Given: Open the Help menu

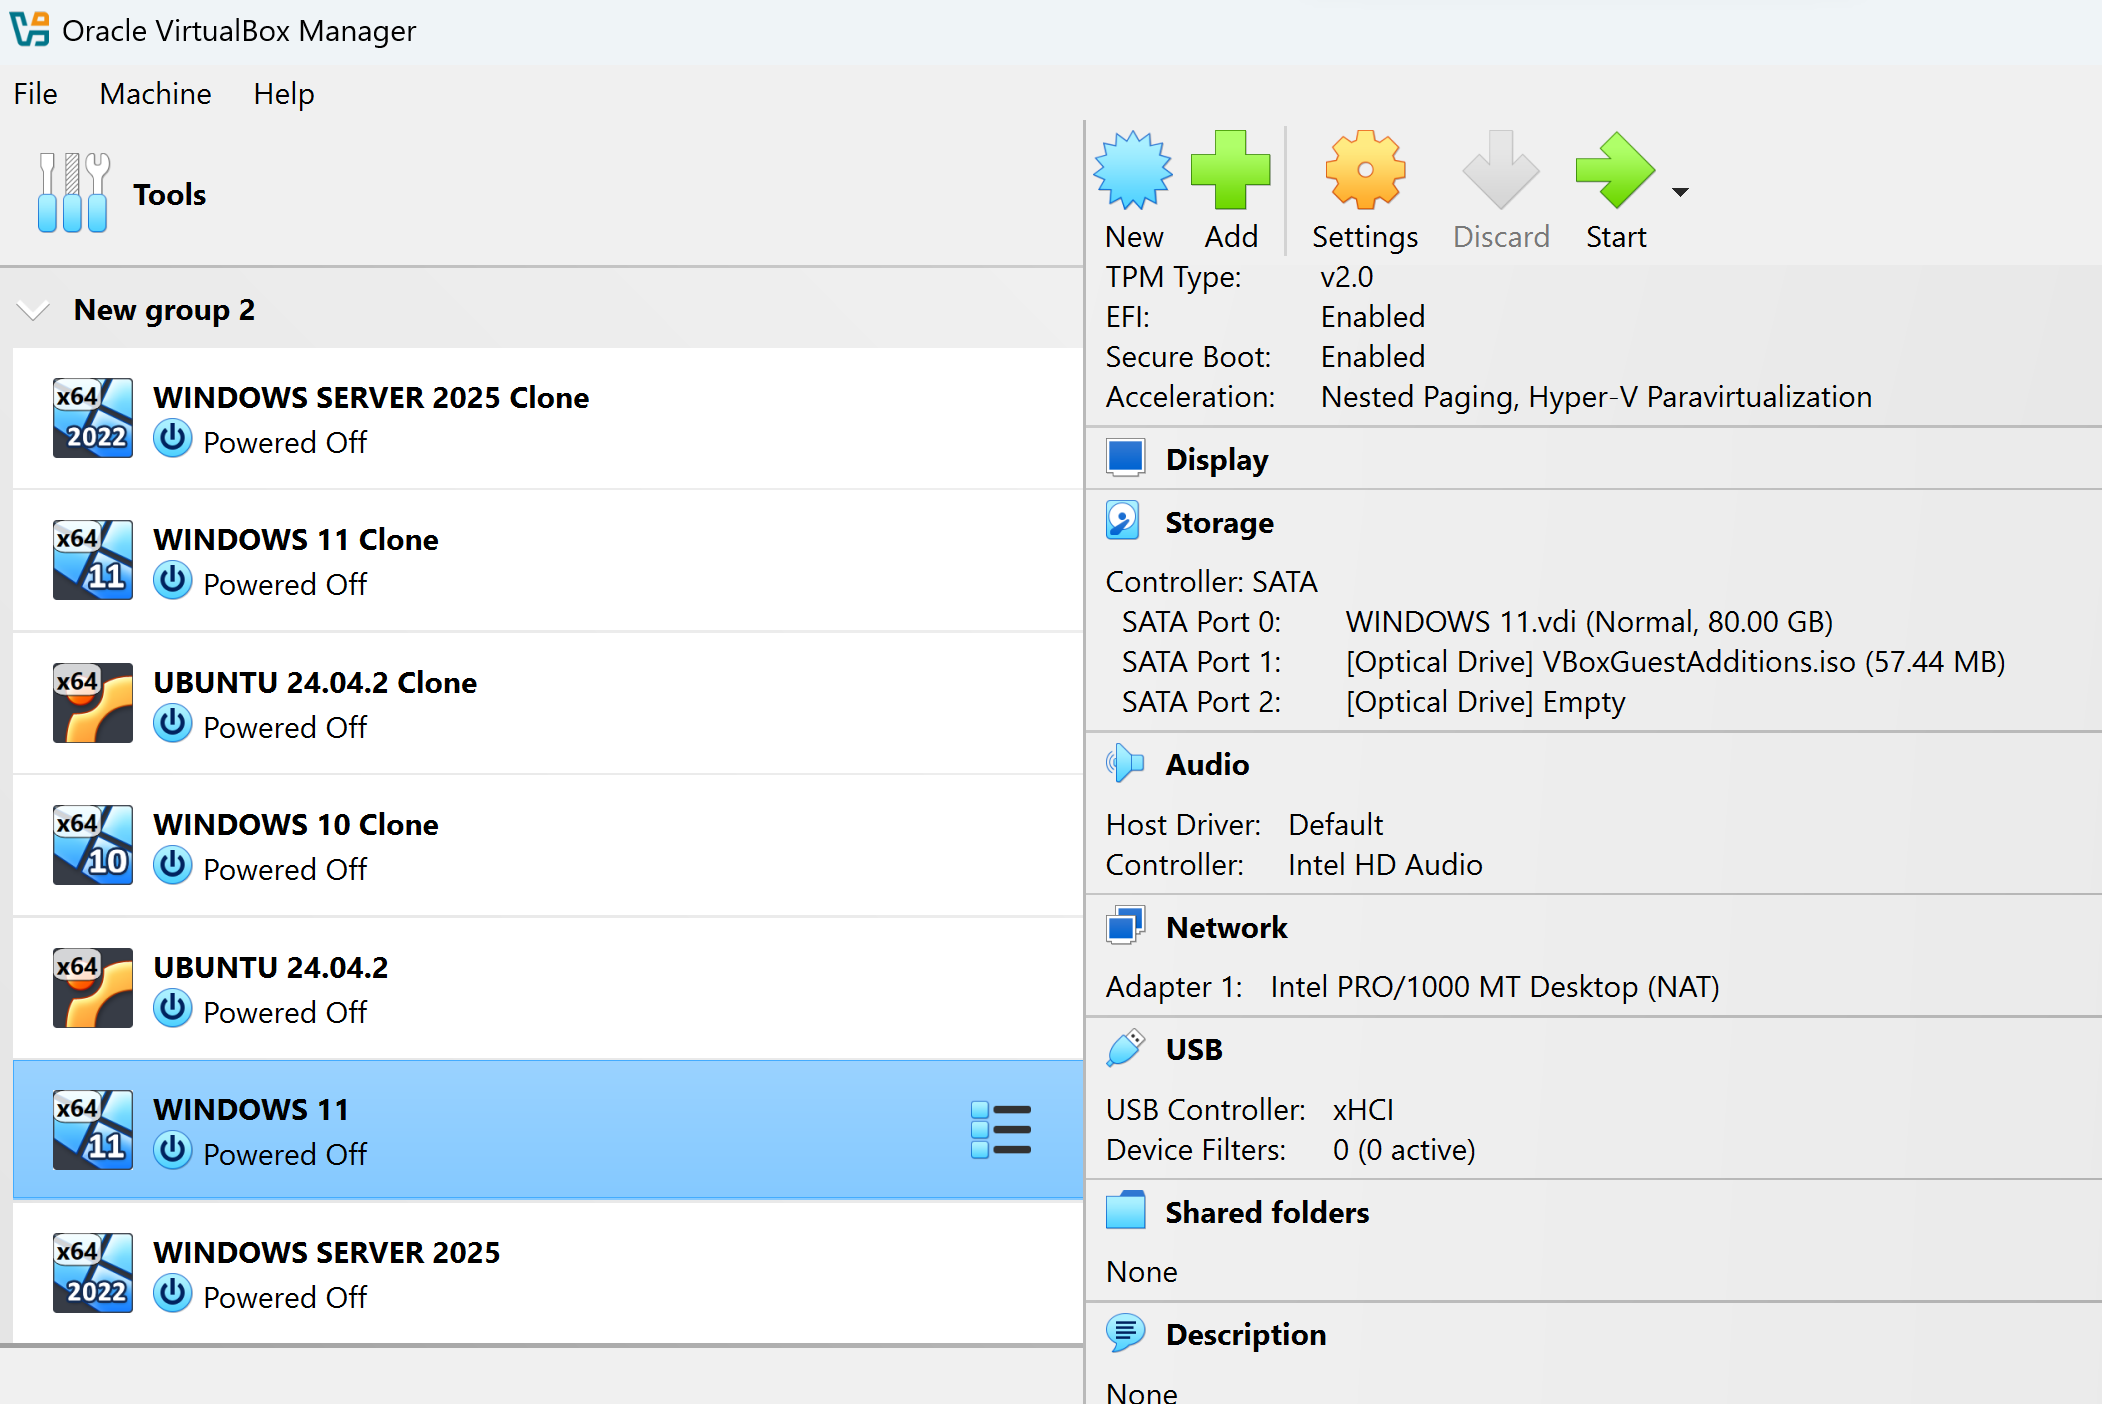Looking at the screenshot, I should [283, 94].
